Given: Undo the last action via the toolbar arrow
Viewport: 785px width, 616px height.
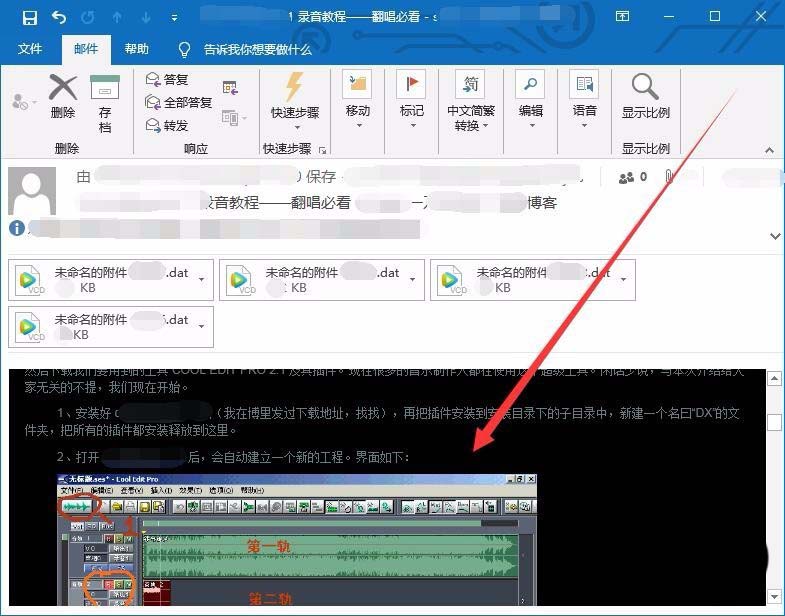Looking at the screenshot, I should tap(59, 17).
